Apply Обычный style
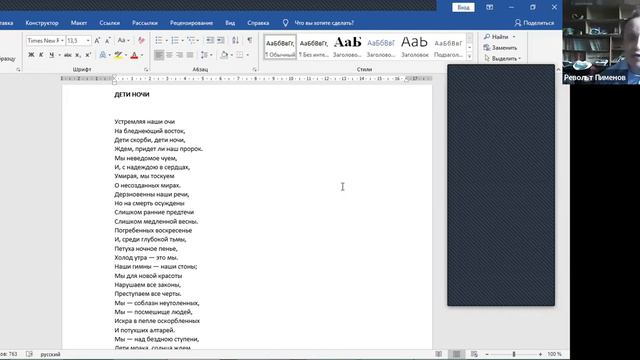Image resolution: width=640 pixels, height=360 pixels. click(x=280, y=47)
